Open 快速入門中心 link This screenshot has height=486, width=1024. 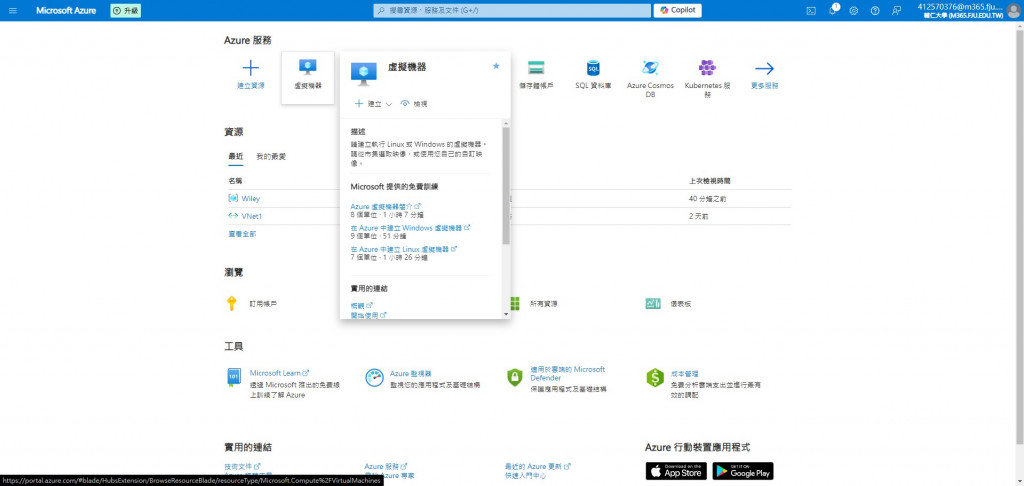(525, 476)
